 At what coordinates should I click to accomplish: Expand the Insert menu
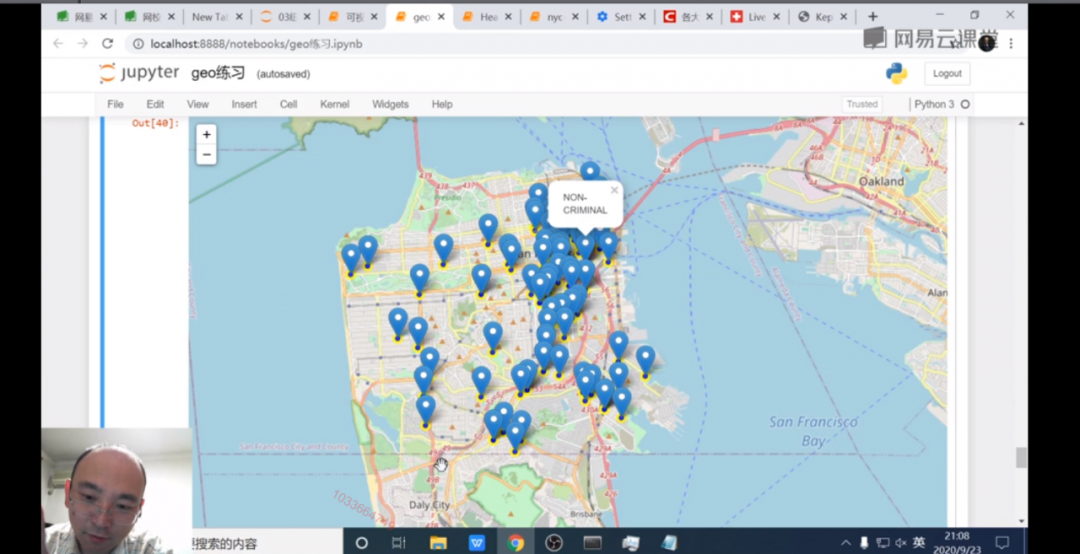pyautogui.click(x=244, y=104)
